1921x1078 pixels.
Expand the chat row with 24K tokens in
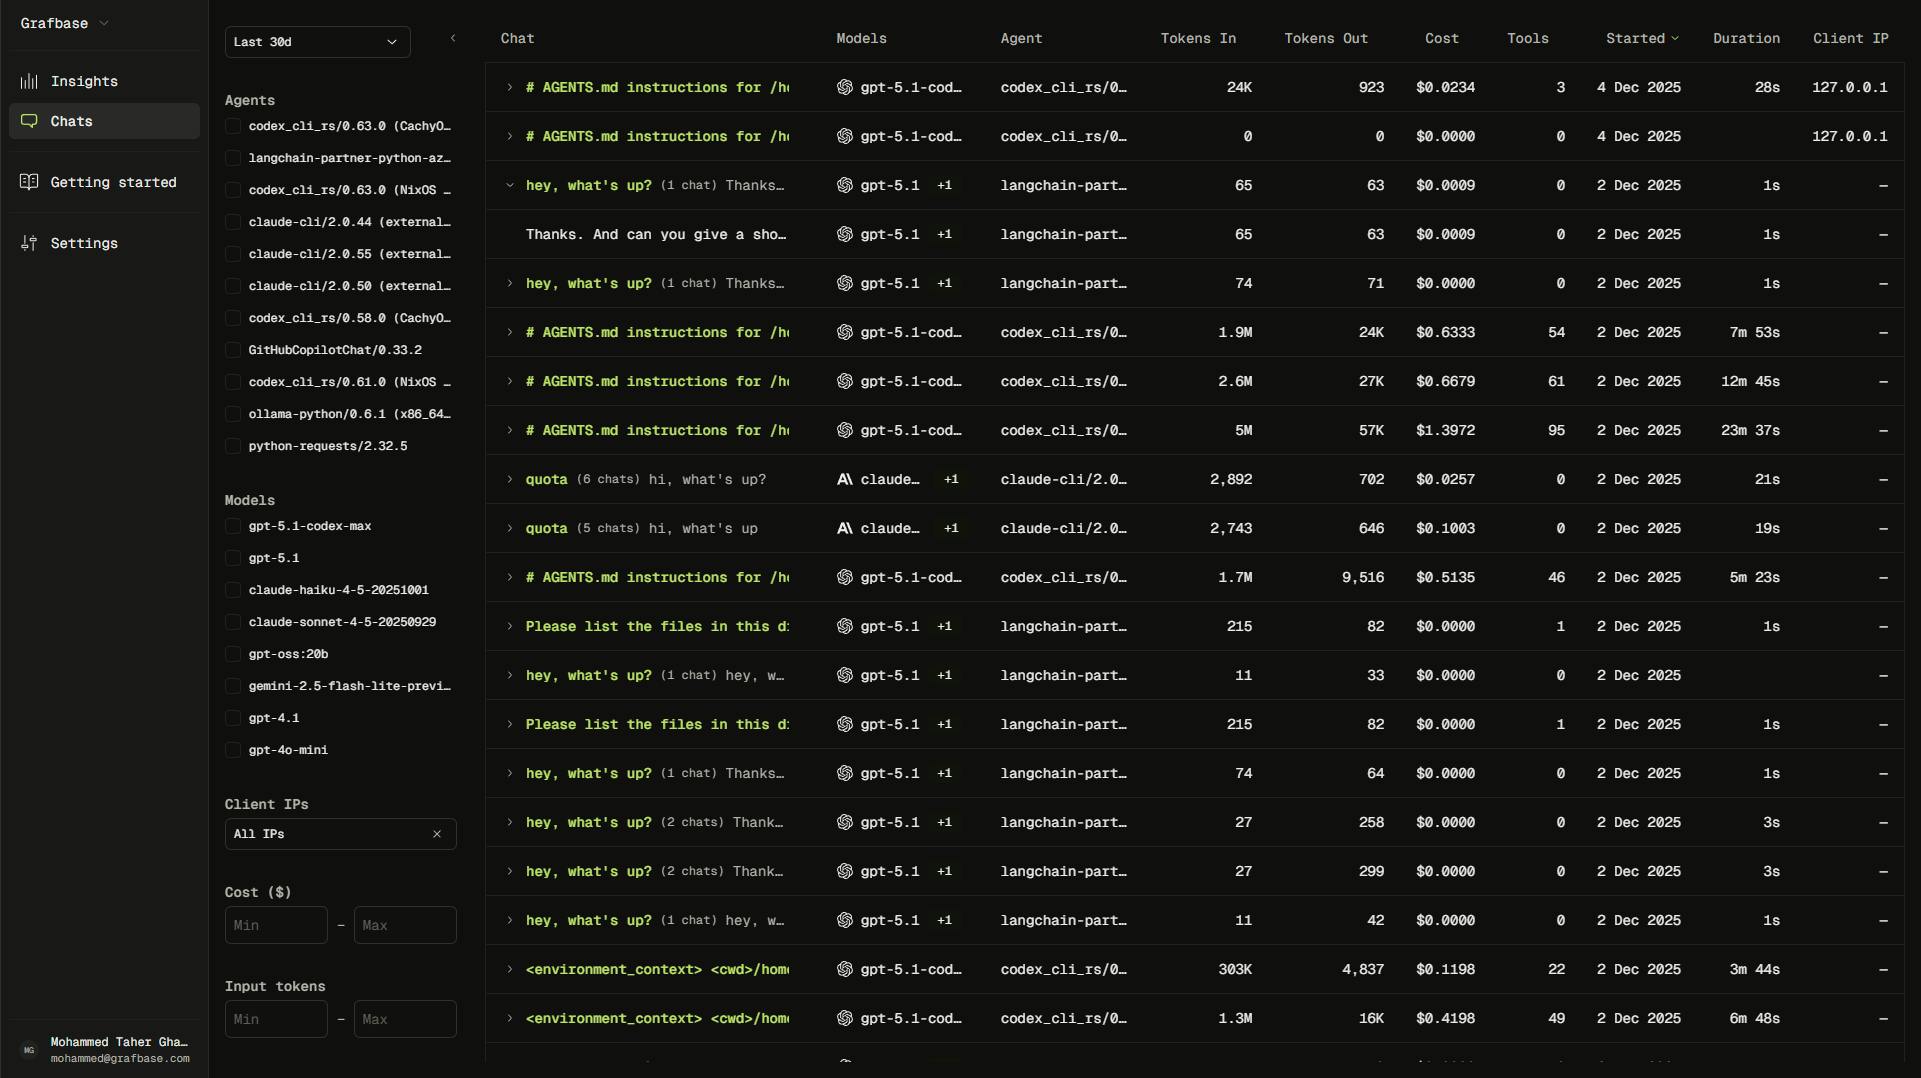point(510,87)
